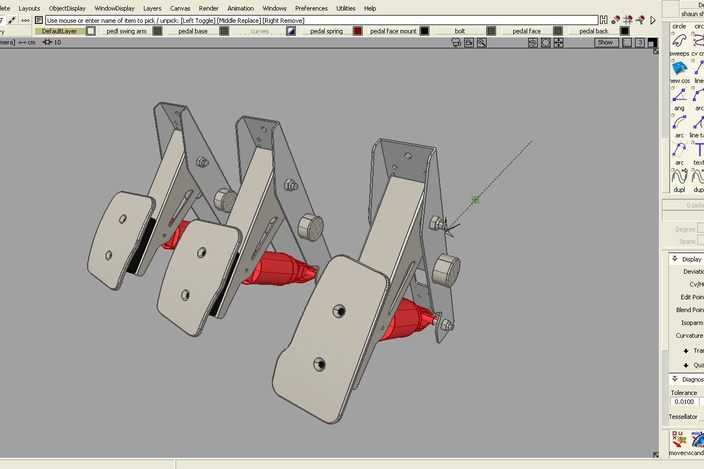
Task: Open the Canvas menu
Action: click(180, 9)
